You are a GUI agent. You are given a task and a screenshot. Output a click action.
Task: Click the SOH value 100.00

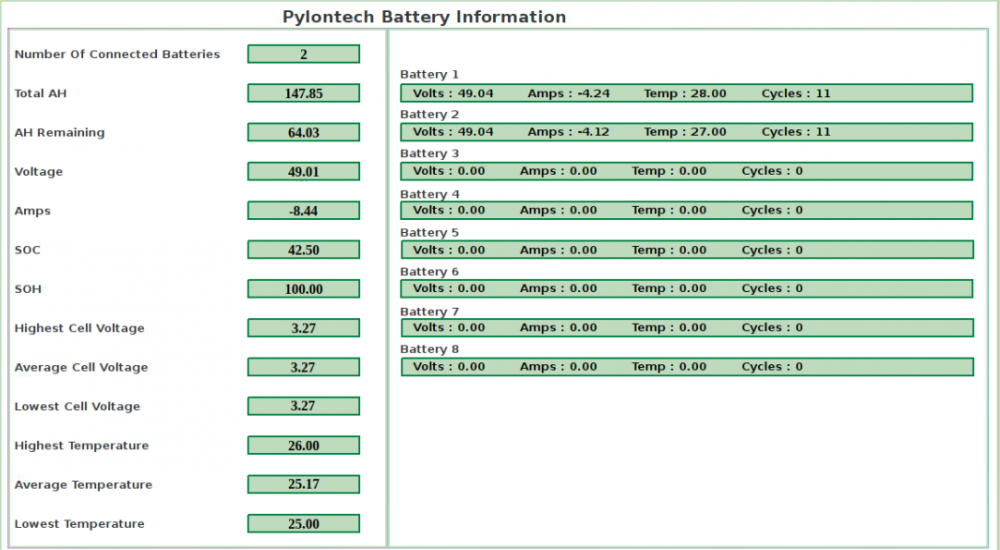(304, 289)
